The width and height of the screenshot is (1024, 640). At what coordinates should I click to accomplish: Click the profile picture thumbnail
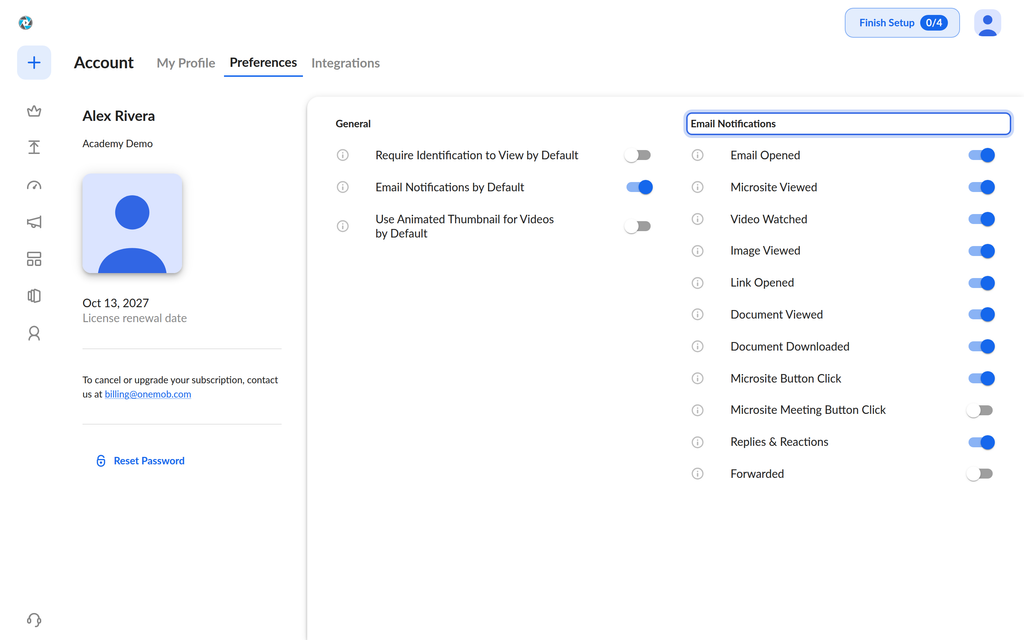132,223
